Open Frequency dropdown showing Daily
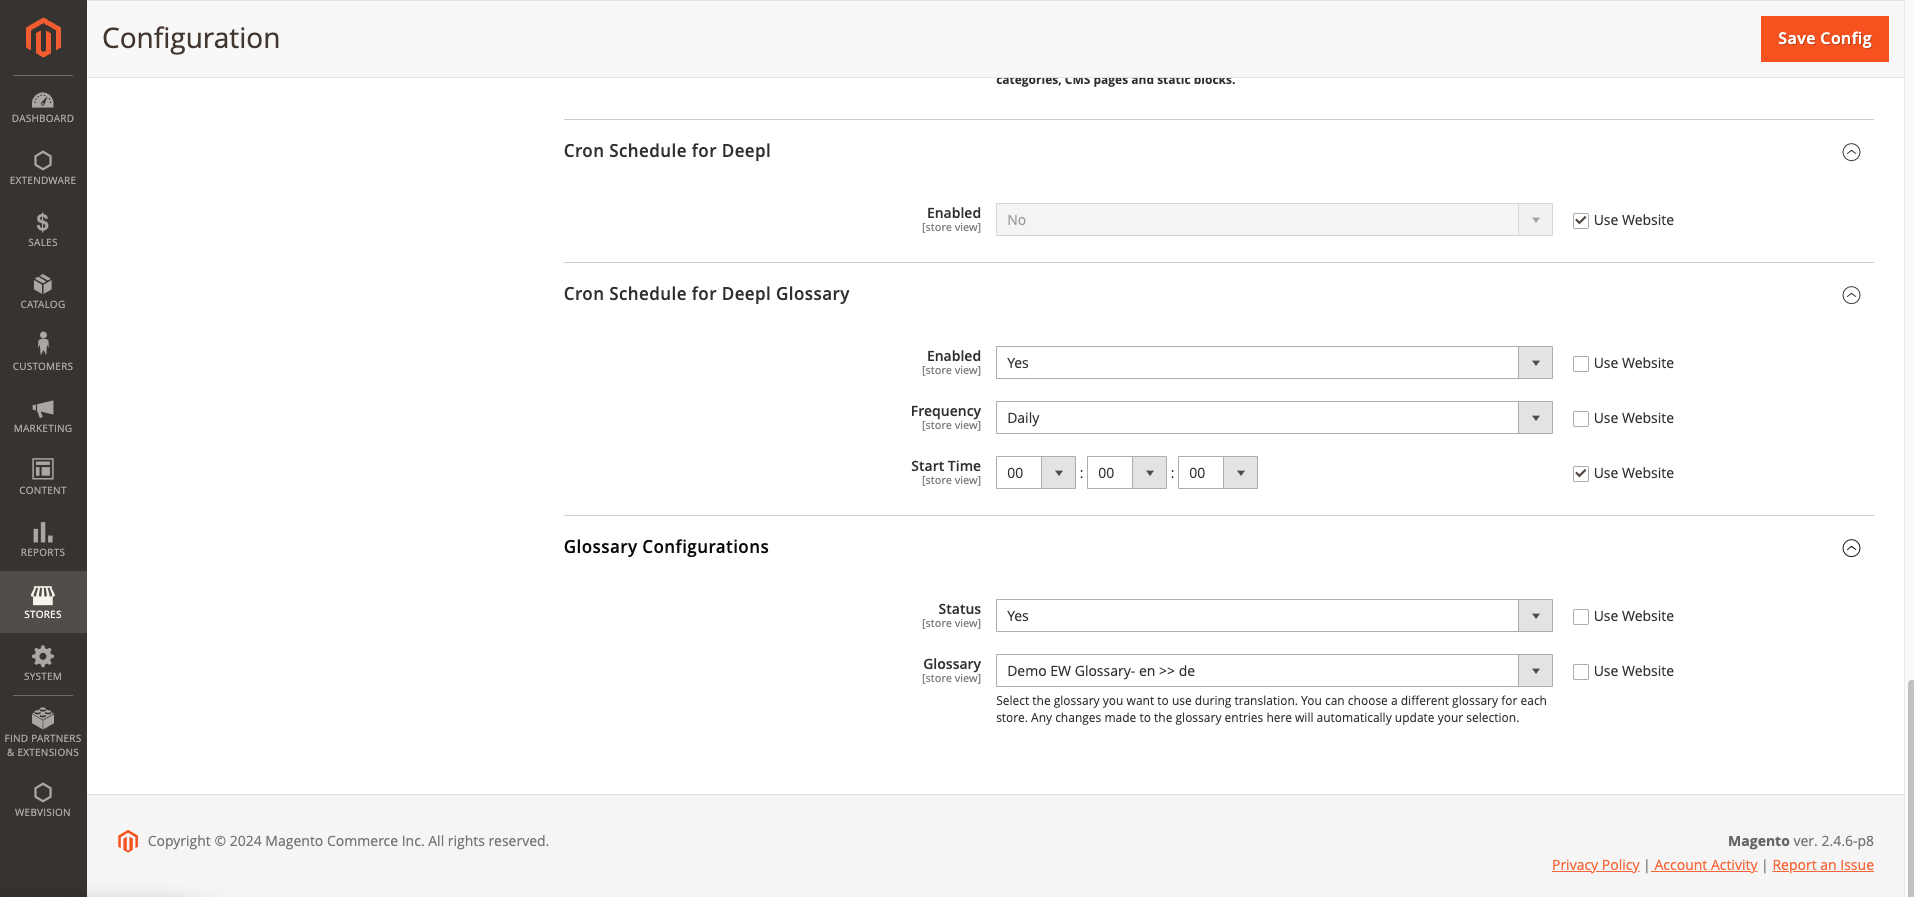This screenshot has width=1914, height=897. click(x=1274, y=418)
